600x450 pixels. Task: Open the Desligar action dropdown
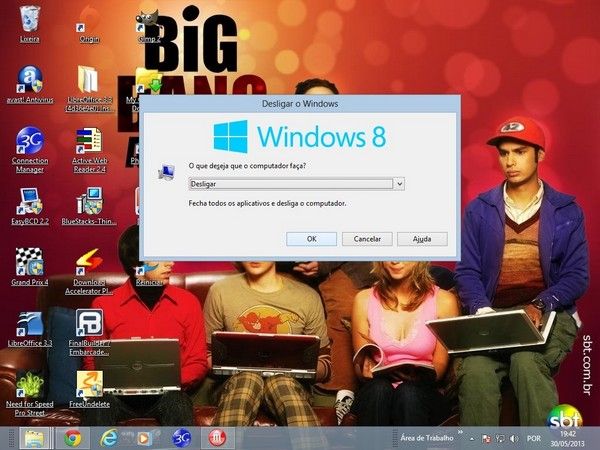399,184
